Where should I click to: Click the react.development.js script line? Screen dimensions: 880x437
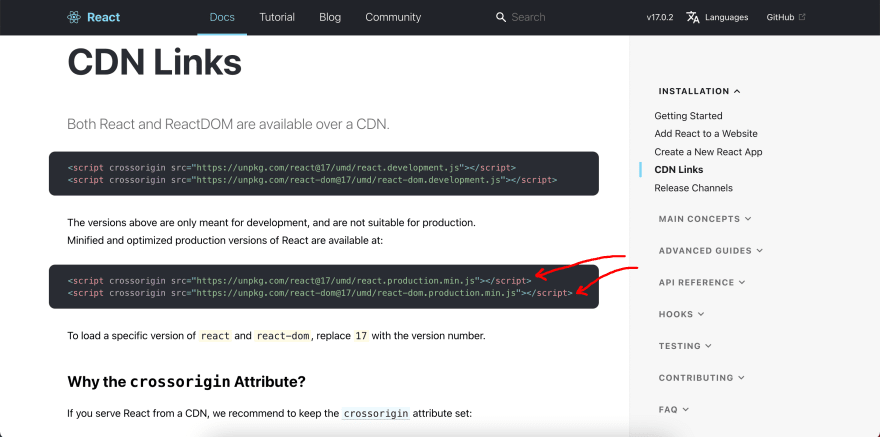click(x=291, y=167)
